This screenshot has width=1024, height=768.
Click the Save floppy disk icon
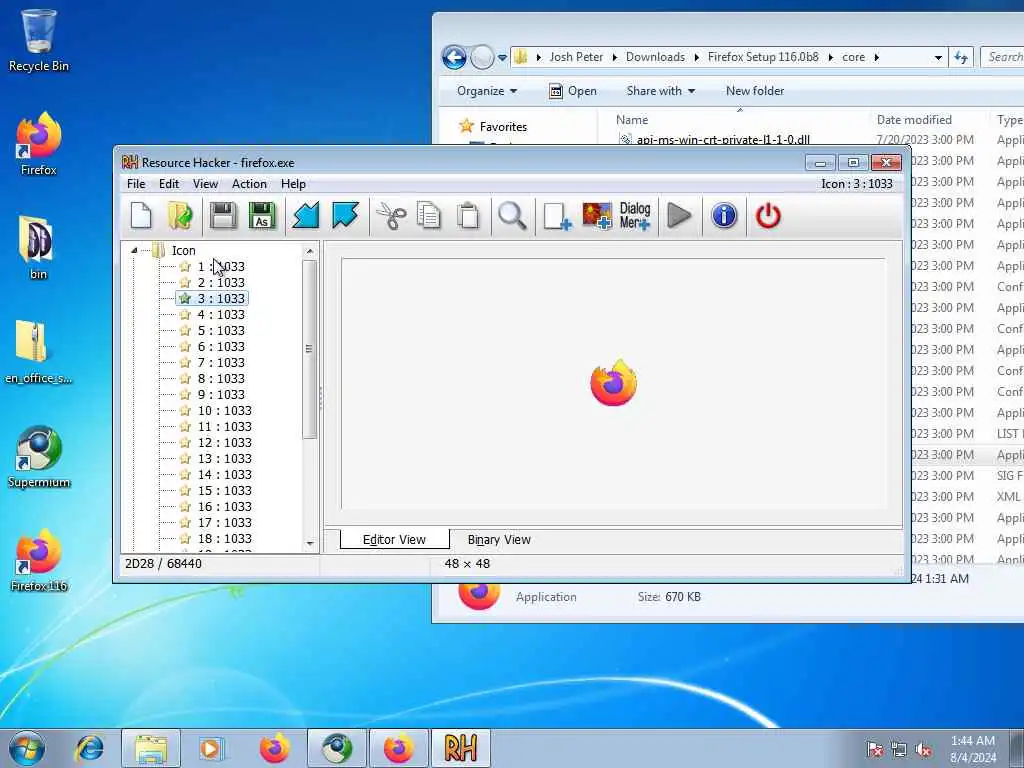coord(223,216)
